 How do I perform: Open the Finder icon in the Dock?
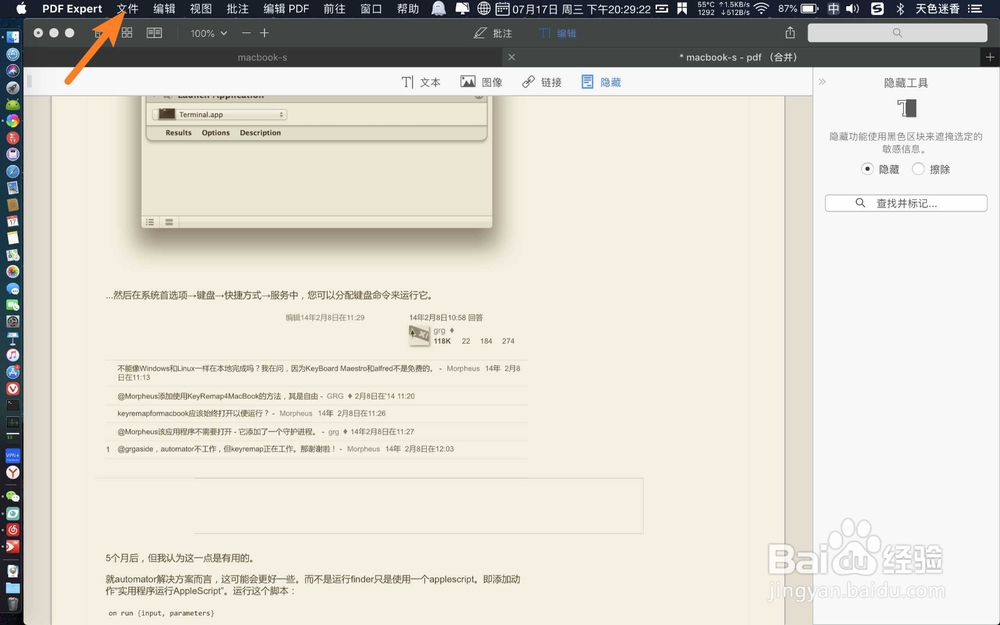(13, 38)
